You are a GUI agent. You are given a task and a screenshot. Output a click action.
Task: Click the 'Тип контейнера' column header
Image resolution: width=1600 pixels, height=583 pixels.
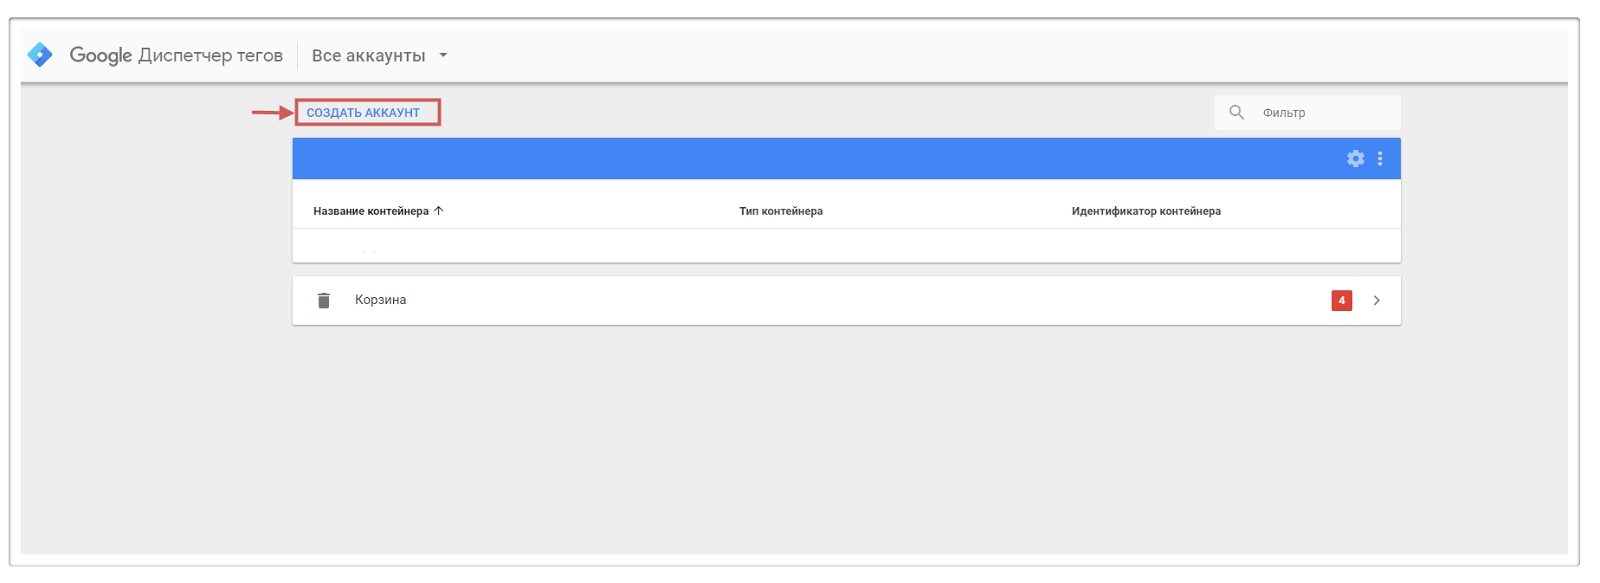pyautogui.click(x=780, y=211)
